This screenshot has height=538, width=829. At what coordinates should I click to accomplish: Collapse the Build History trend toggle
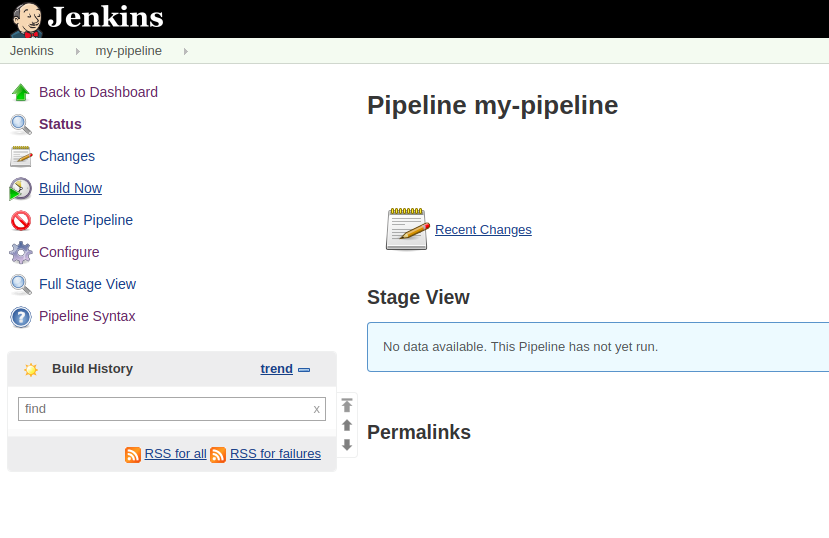(304, 370)
